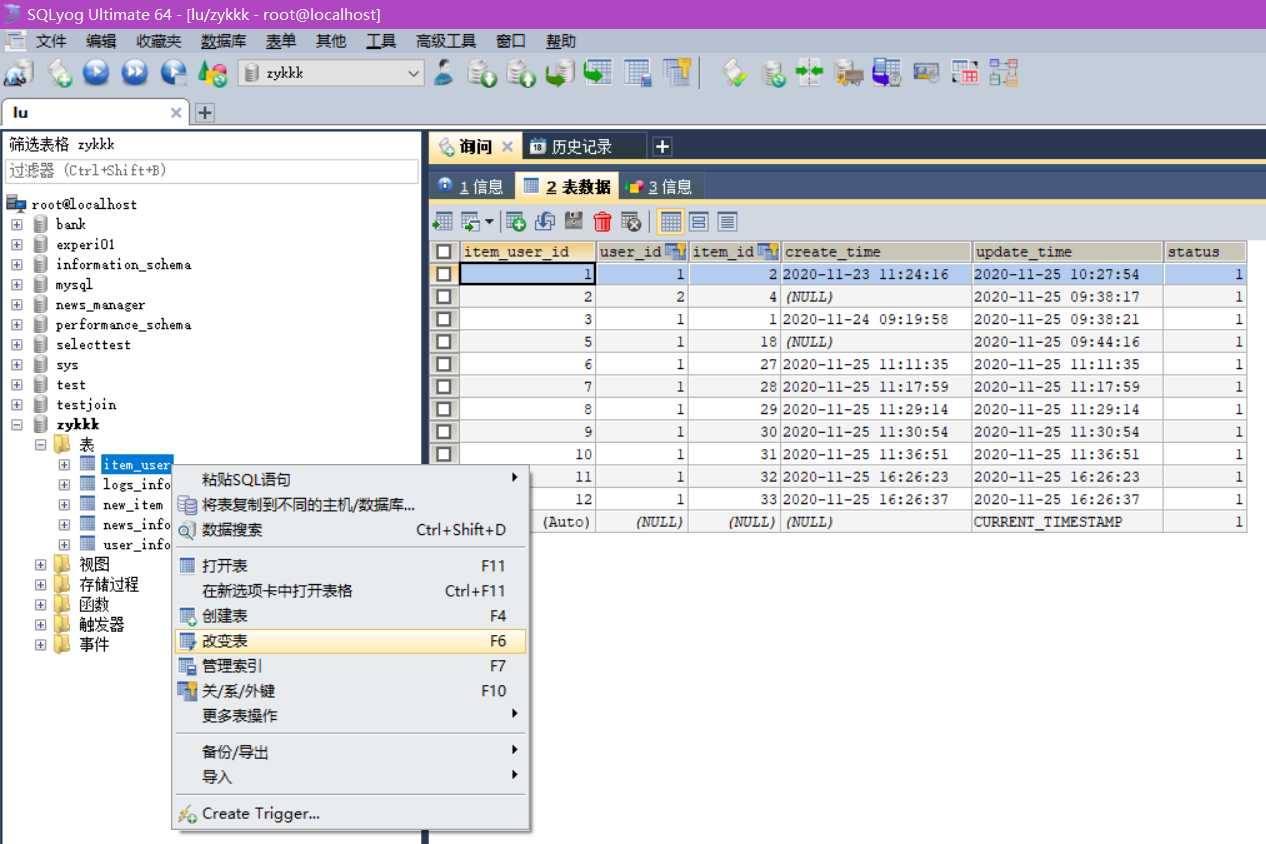Viewport: 1266px width, 844px height.
Task: Click foreign key icon in item_id column header
Action: click(767, 251)
